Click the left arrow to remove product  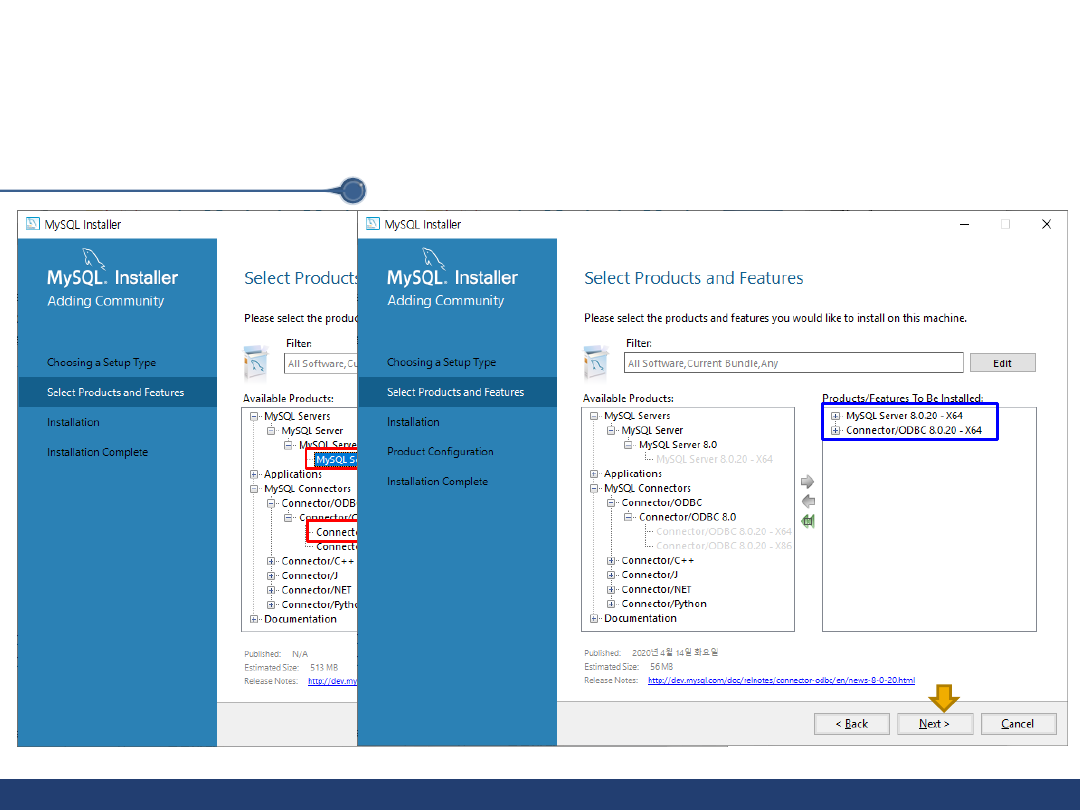tap(808, 501)
